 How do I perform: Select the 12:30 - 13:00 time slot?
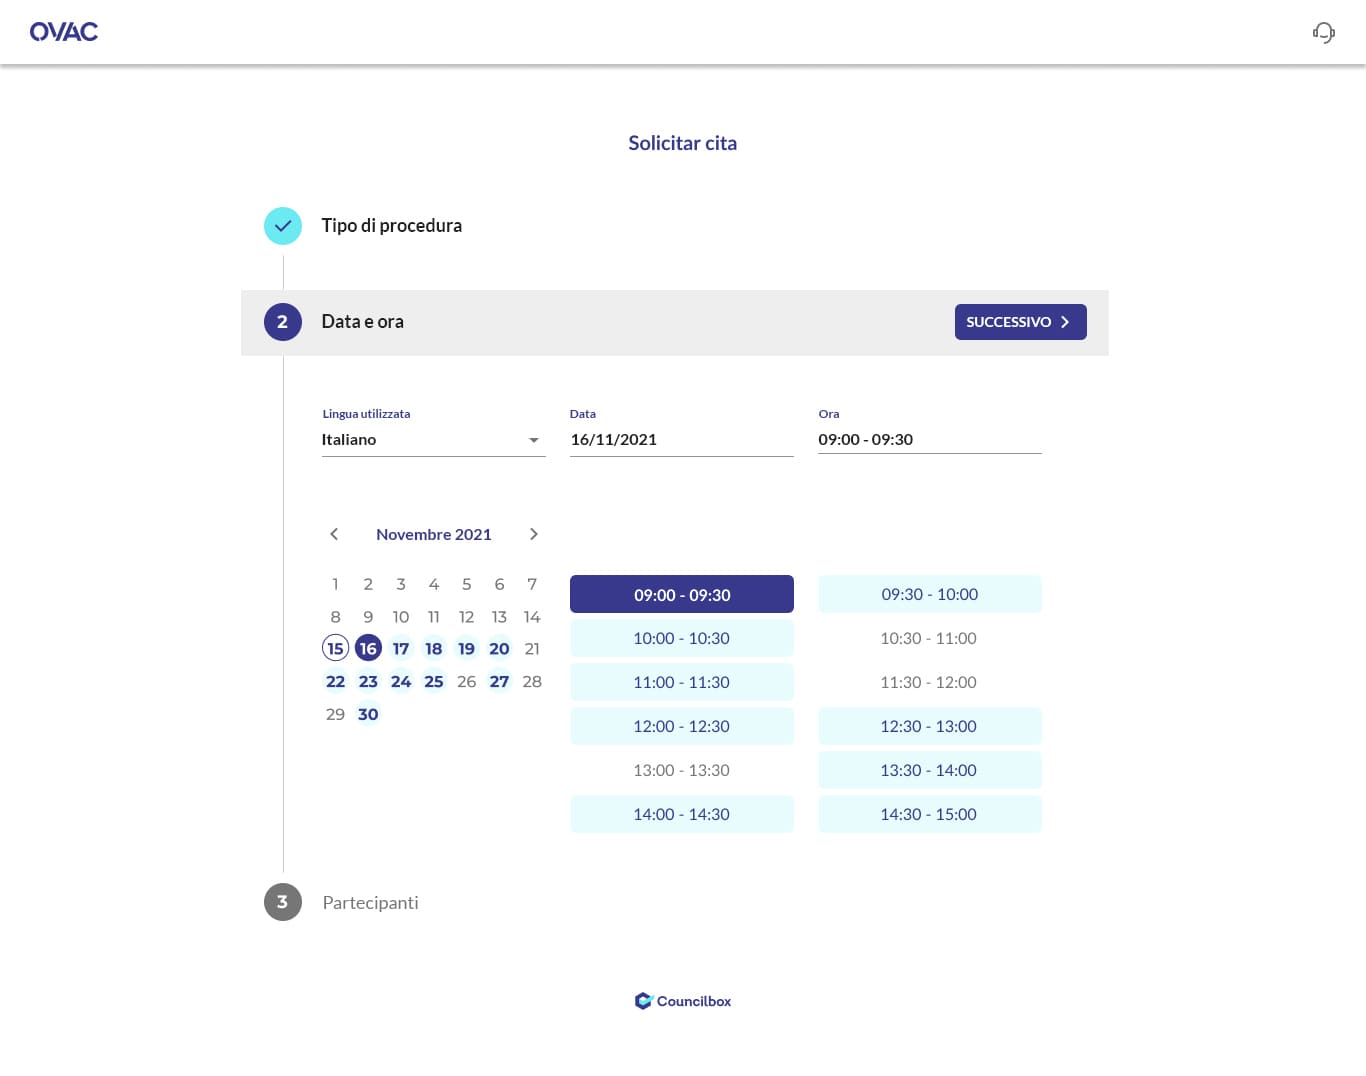[x=929, y=726]
